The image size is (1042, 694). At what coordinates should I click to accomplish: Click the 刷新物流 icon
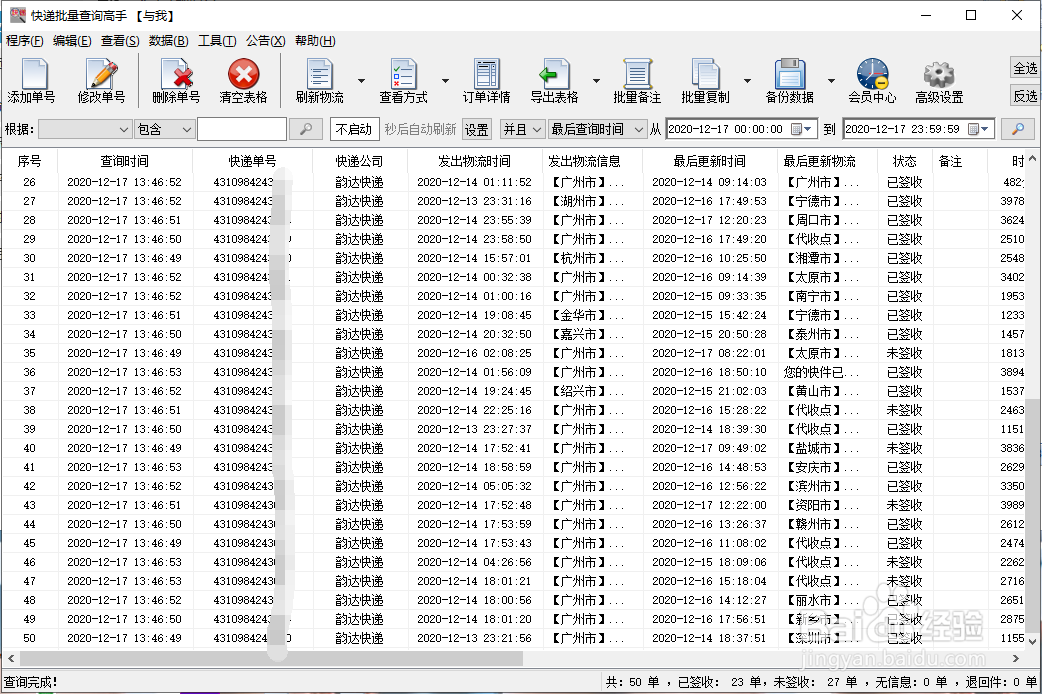[x=320, y=80]
